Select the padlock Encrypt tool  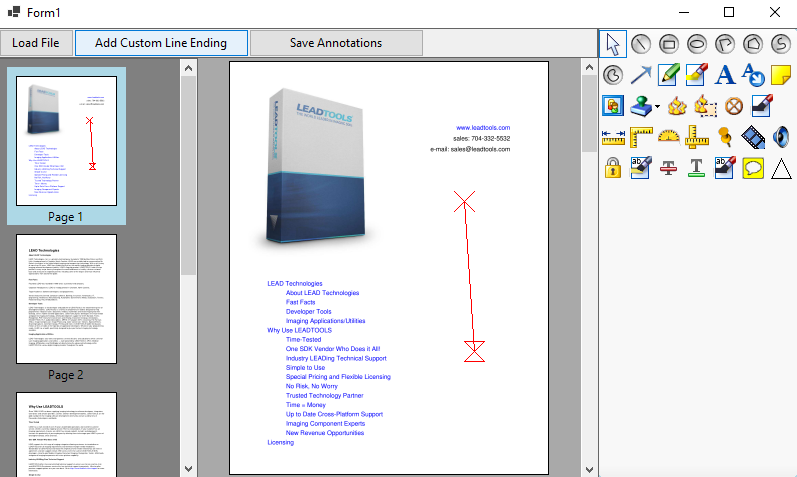613,168
